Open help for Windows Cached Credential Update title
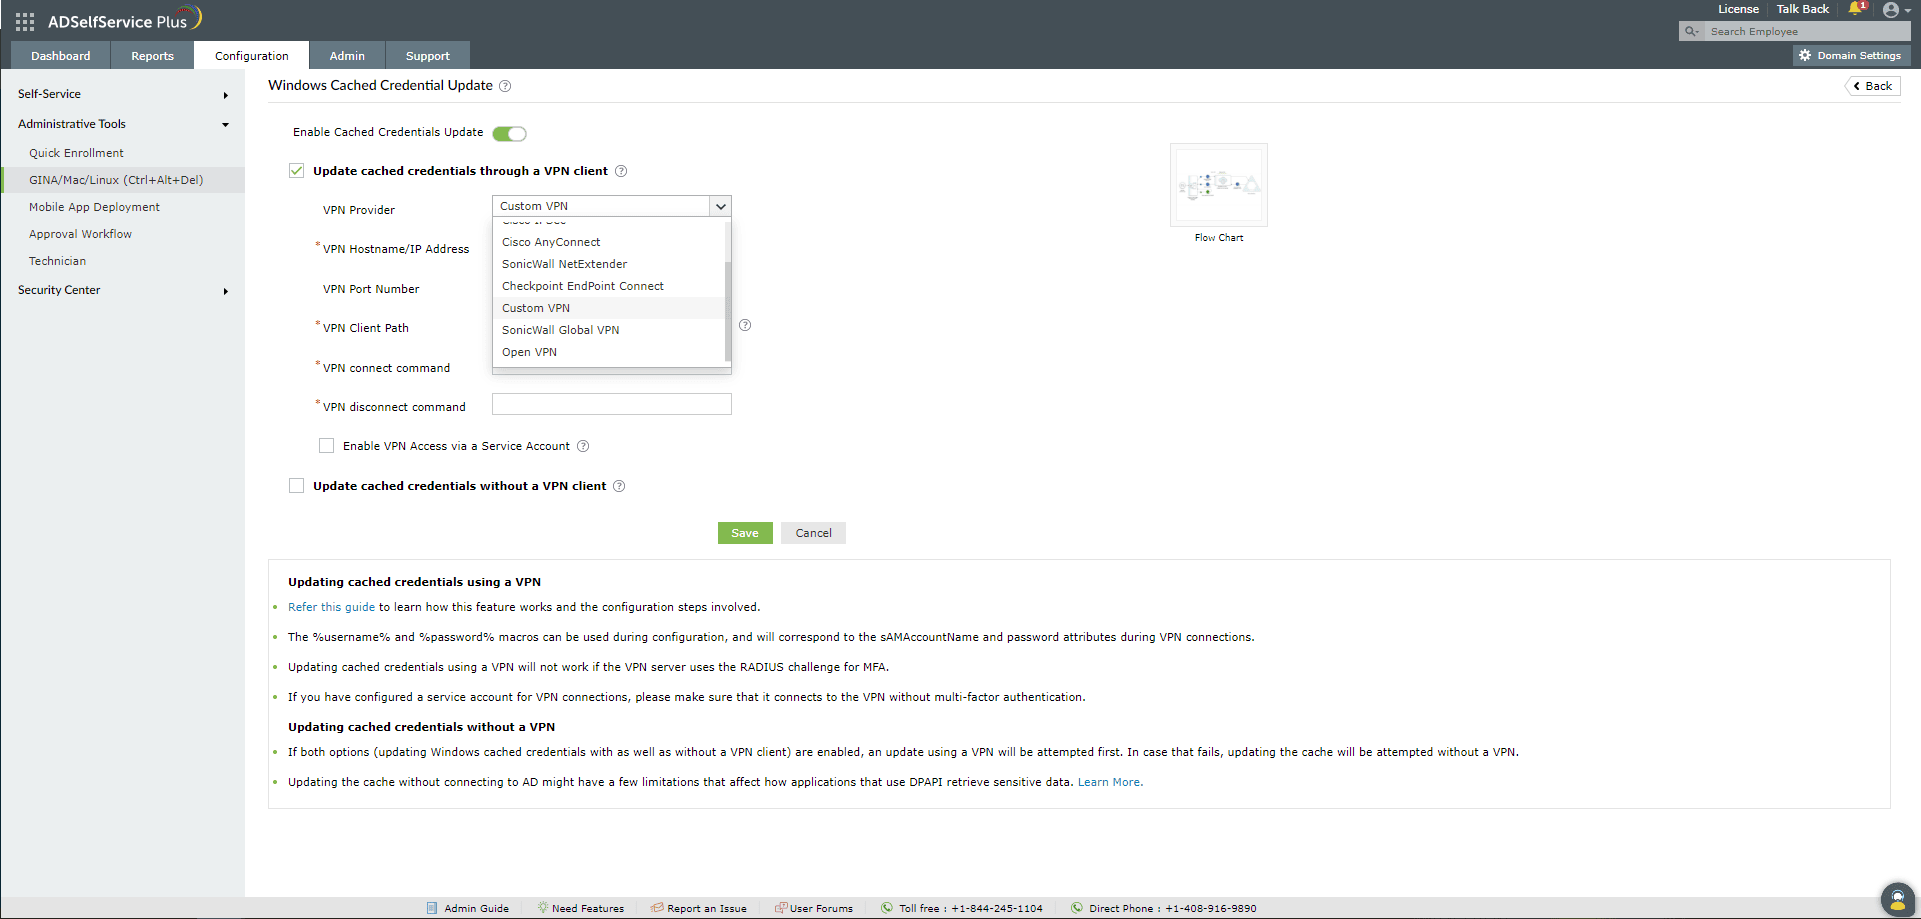The width and height of the screenshot is (1921, 919). click(x=505, y=86)
